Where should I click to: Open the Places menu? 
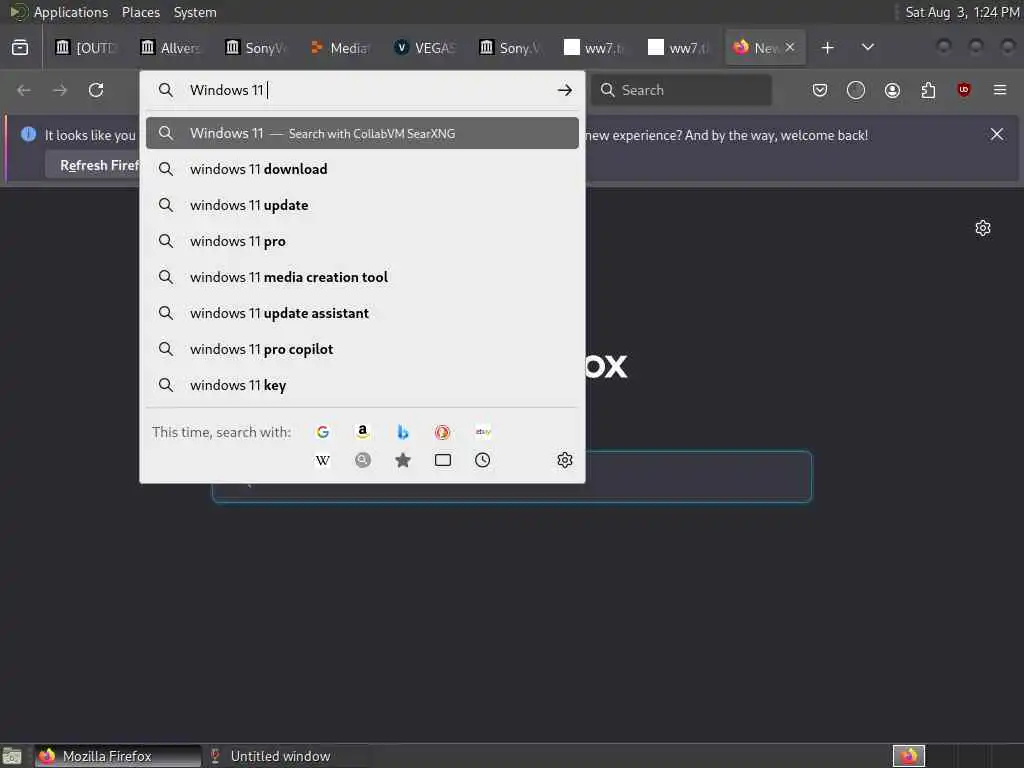click(141, 12)
